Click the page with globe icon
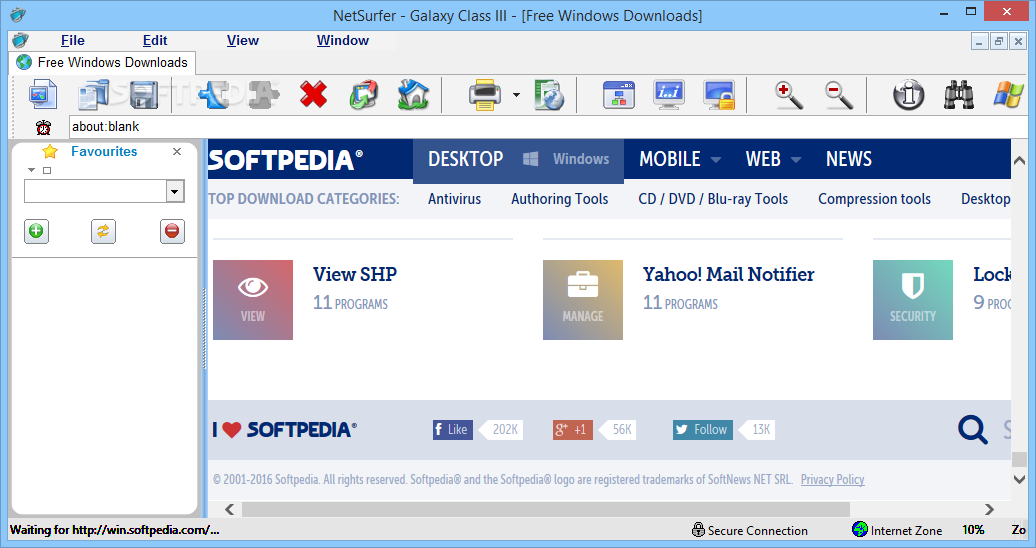This screenshot has width=1036, height=548. (x=548, y=95)
